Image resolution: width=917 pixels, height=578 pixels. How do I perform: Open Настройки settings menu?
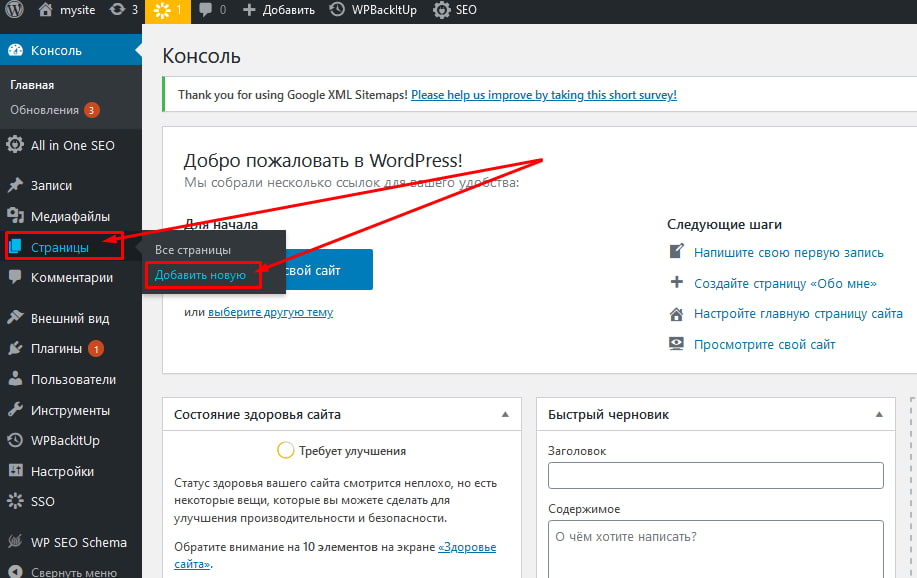[62, 471]
